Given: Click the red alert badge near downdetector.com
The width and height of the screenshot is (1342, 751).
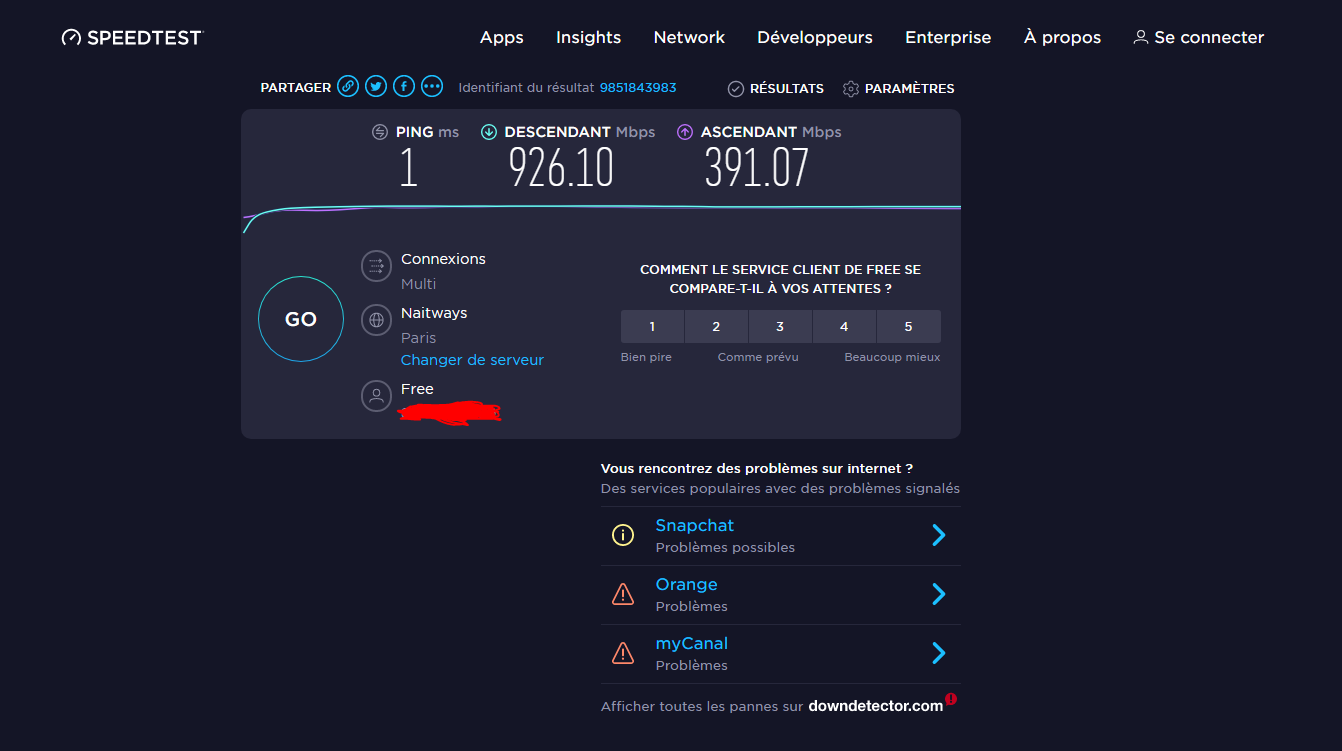Looking at the screenshot, I should [951, 699].
